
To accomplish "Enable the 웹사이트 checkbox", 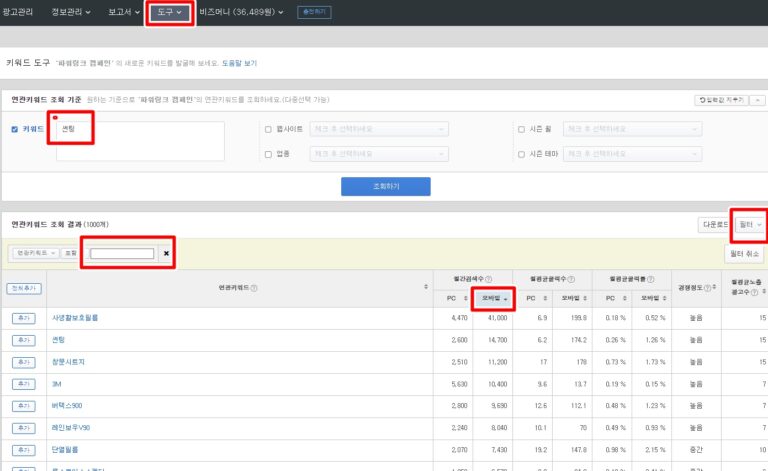I will pos(267,129).
